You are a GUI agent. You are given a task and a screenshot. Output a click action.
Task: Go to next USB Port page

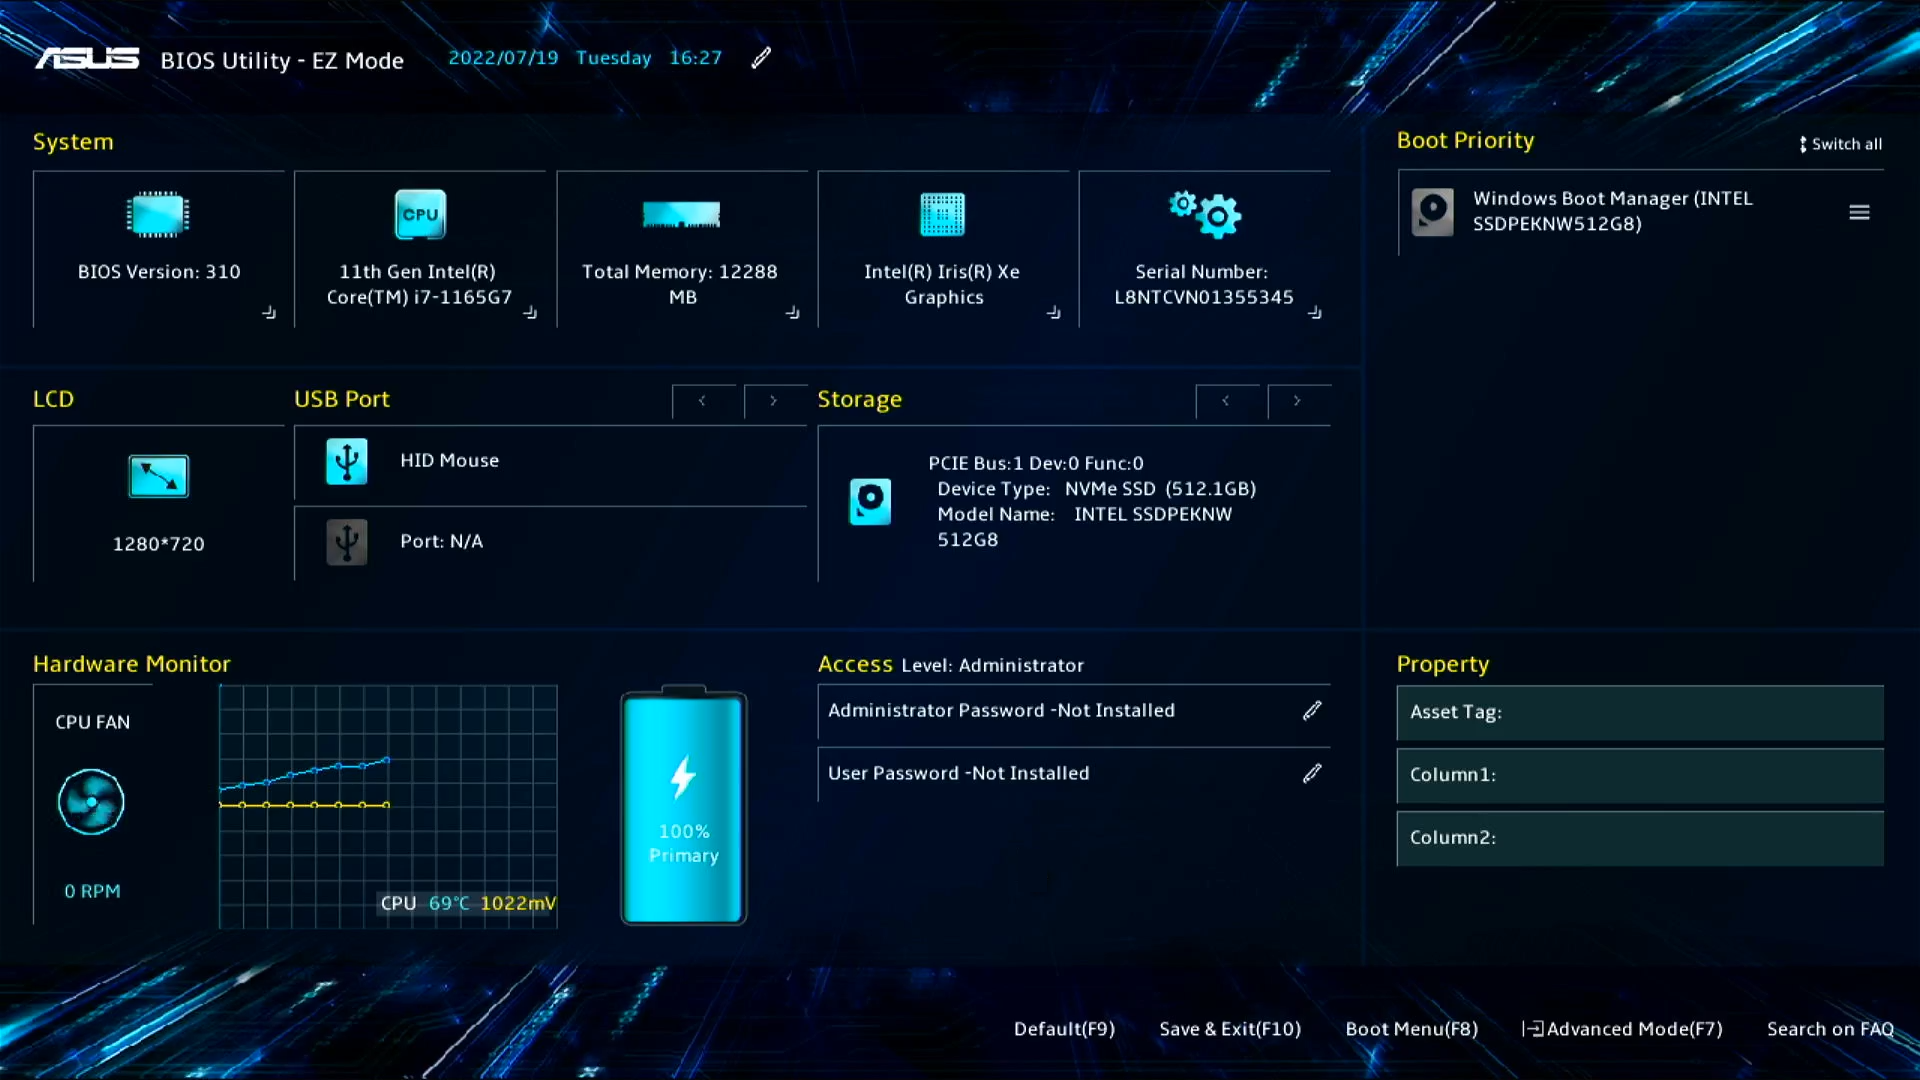click(x=775, y=401)
